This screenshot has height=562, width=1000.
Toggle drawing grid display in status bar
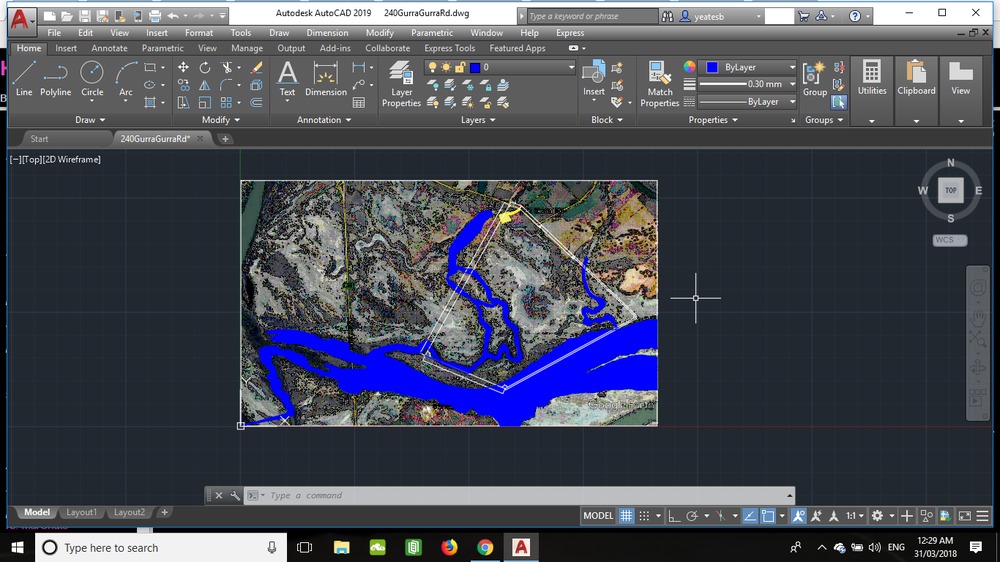pos(626,516)
